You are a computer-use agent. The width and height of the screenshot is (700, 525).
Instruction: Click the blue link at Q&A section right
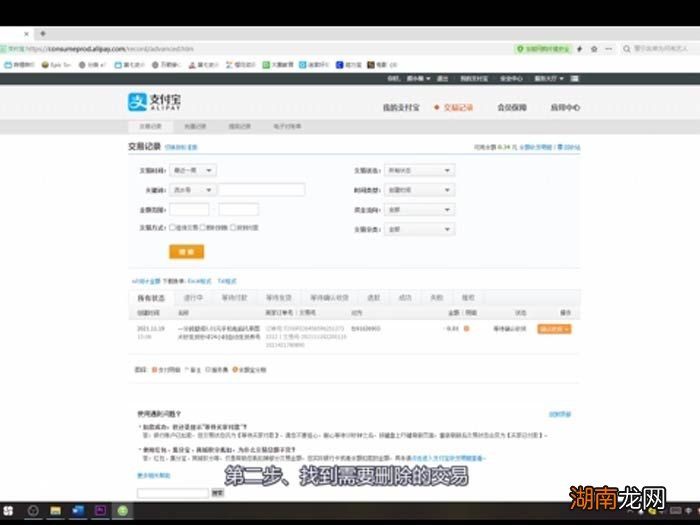pos(560,414)
